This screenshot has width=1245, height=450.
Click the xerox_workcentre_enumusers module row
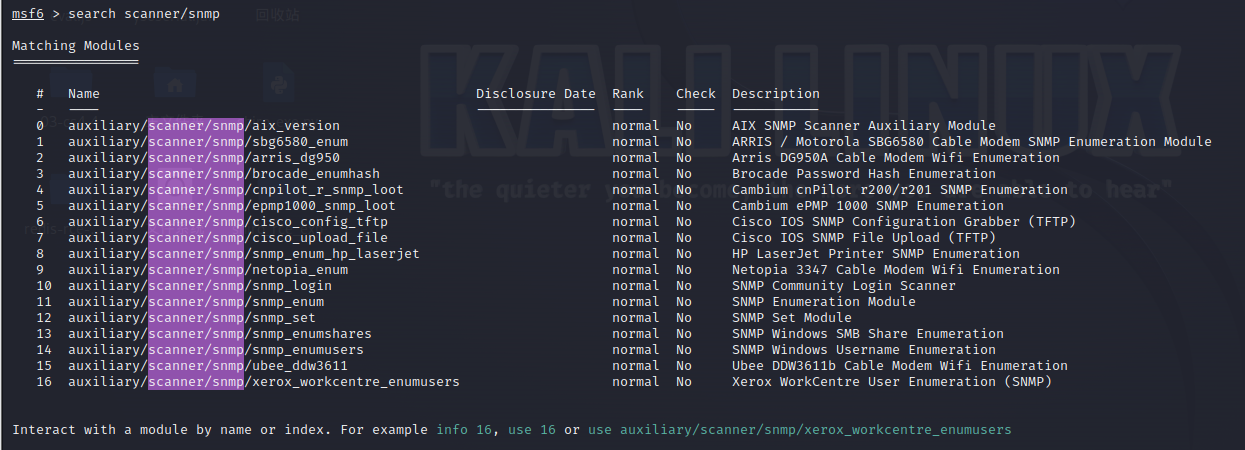(x=263, y=382)
